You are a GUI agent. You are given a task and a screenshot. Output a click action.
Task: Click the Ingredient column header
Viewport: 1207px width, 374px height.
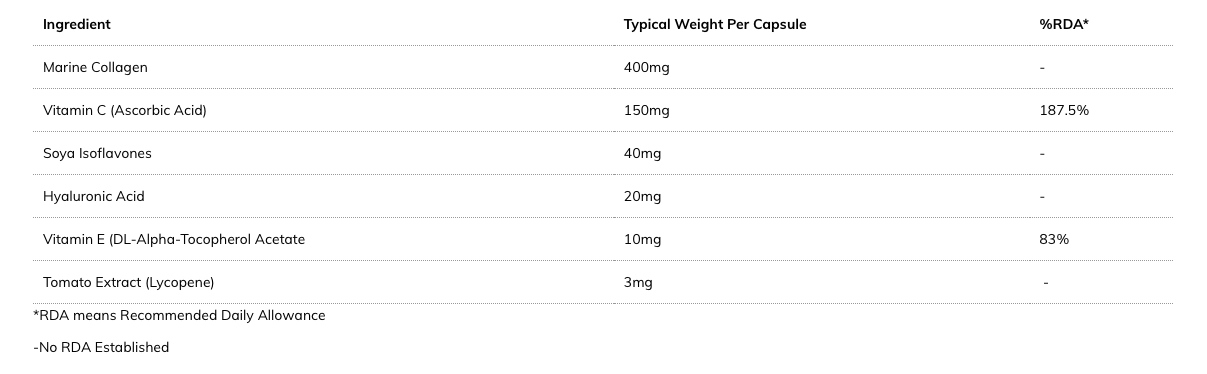[76, 24]
